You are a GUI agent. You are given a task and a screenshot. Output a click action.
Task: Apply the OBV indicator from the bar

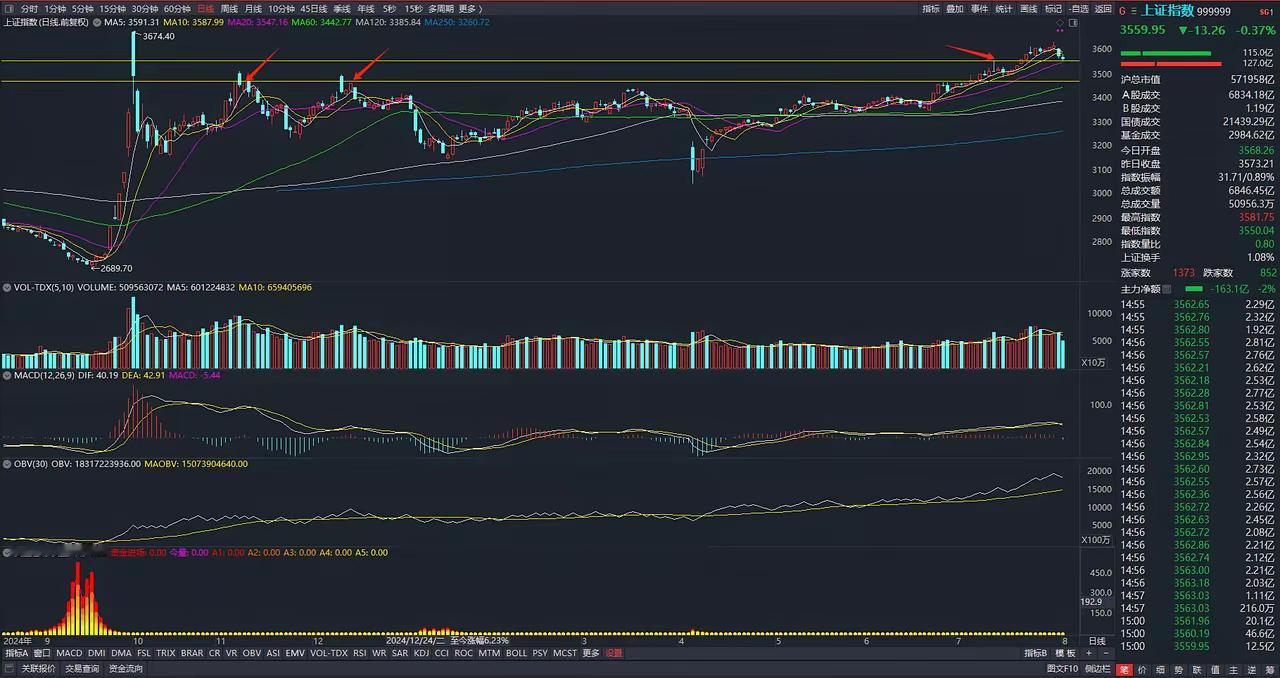click(x=252, y=653)
